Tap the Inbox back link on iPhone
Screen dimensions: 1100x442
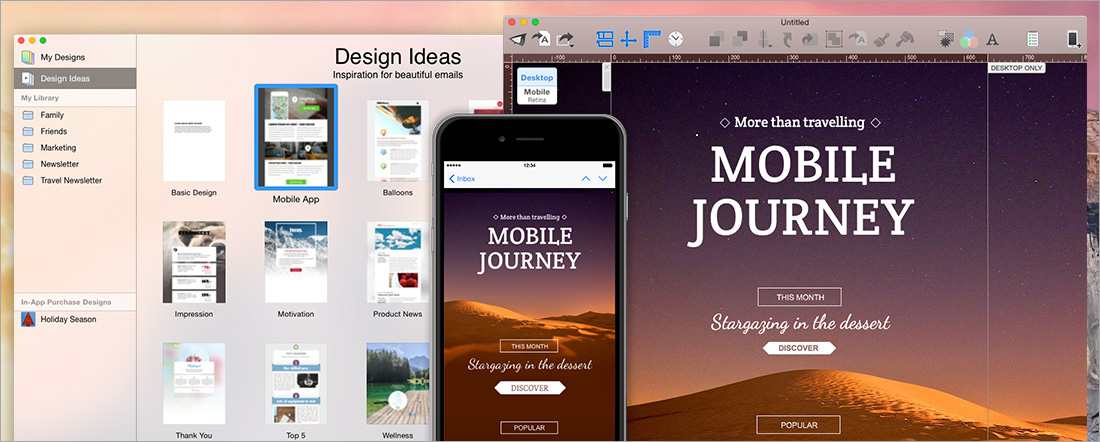(462, 179)
